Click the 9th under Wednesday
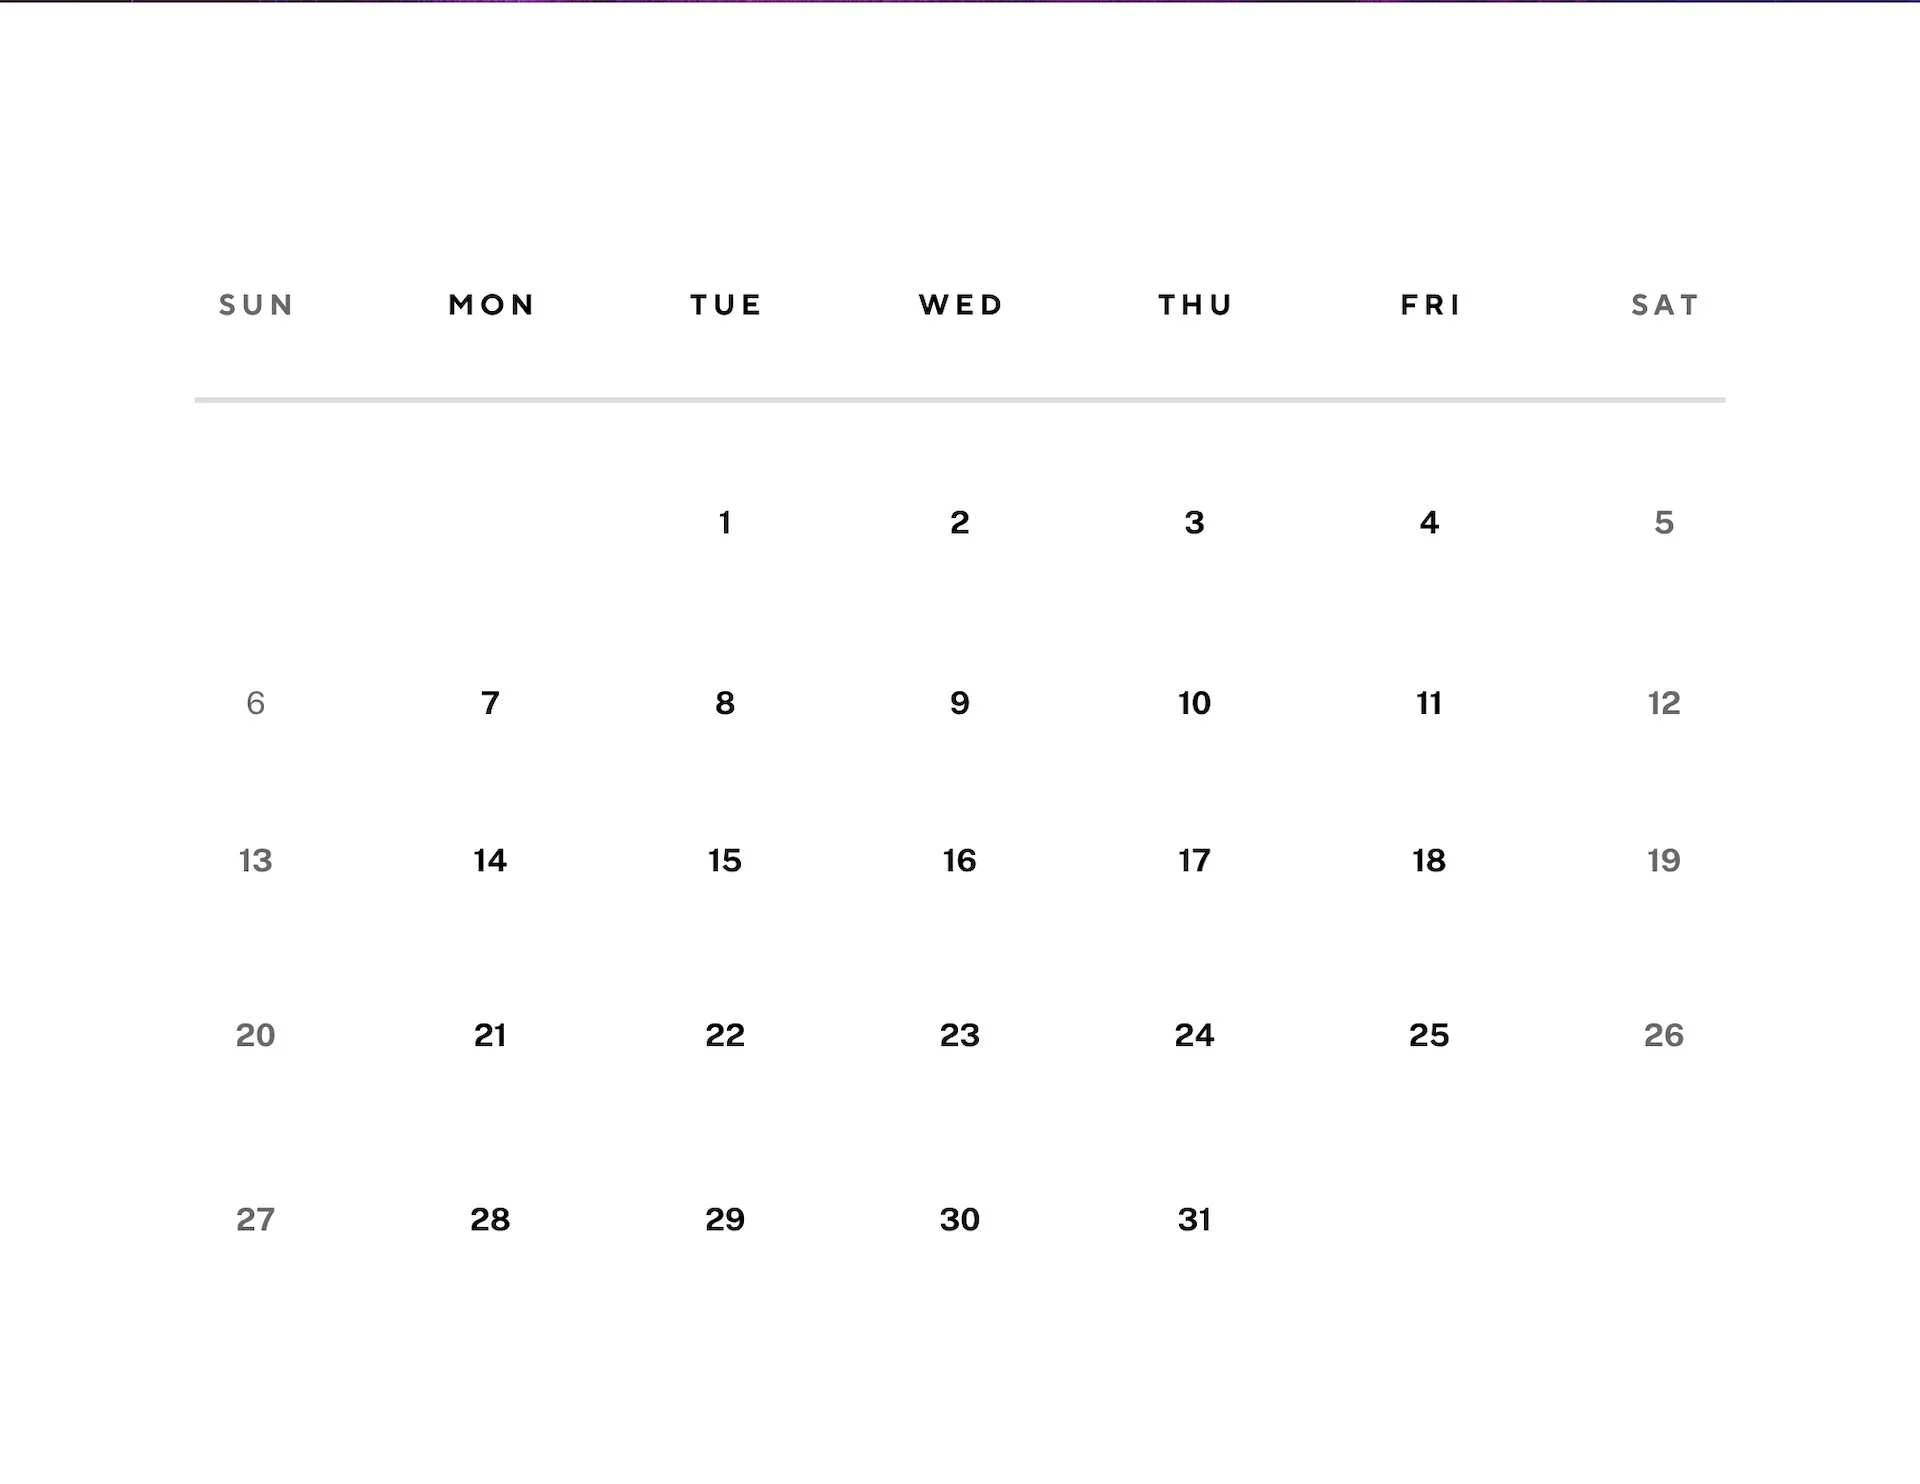The width and height of the screenshot is (1920, 1484). (960, 703)
